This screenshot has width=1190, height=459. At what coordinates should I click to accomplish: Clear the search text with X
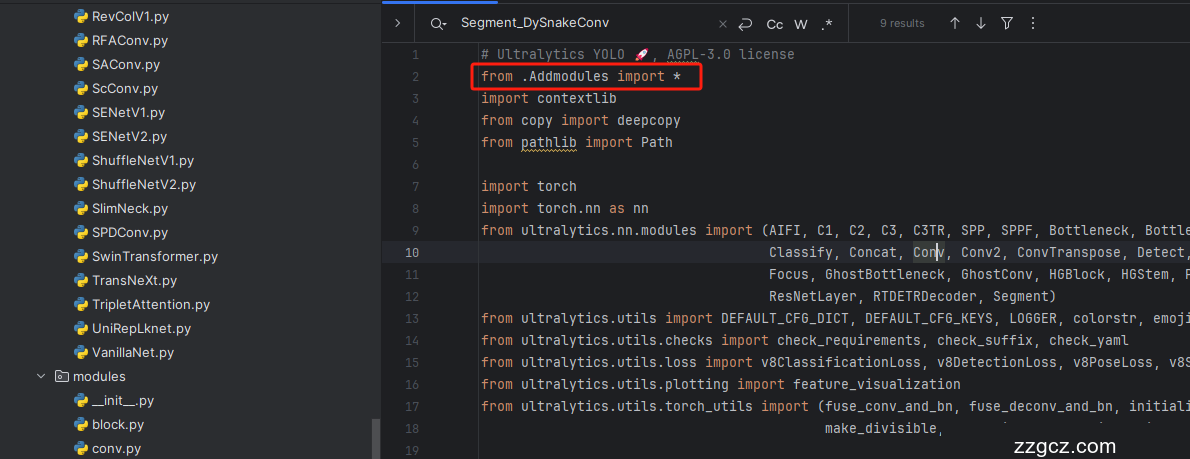coord(724,23)
